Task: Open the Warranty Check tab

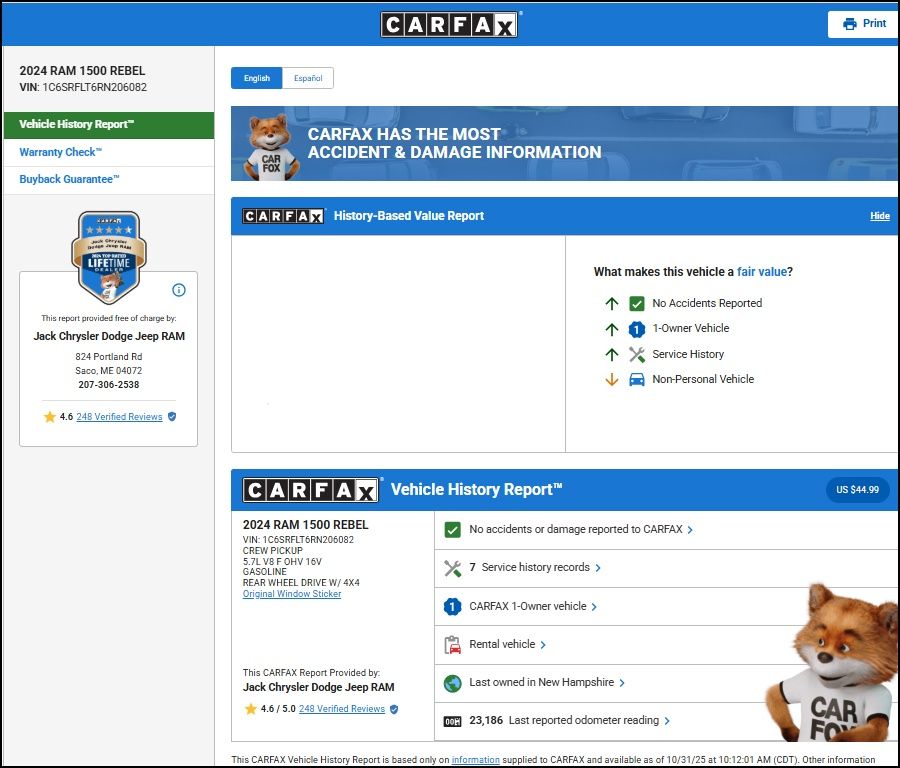Action: tap(61, 152)
